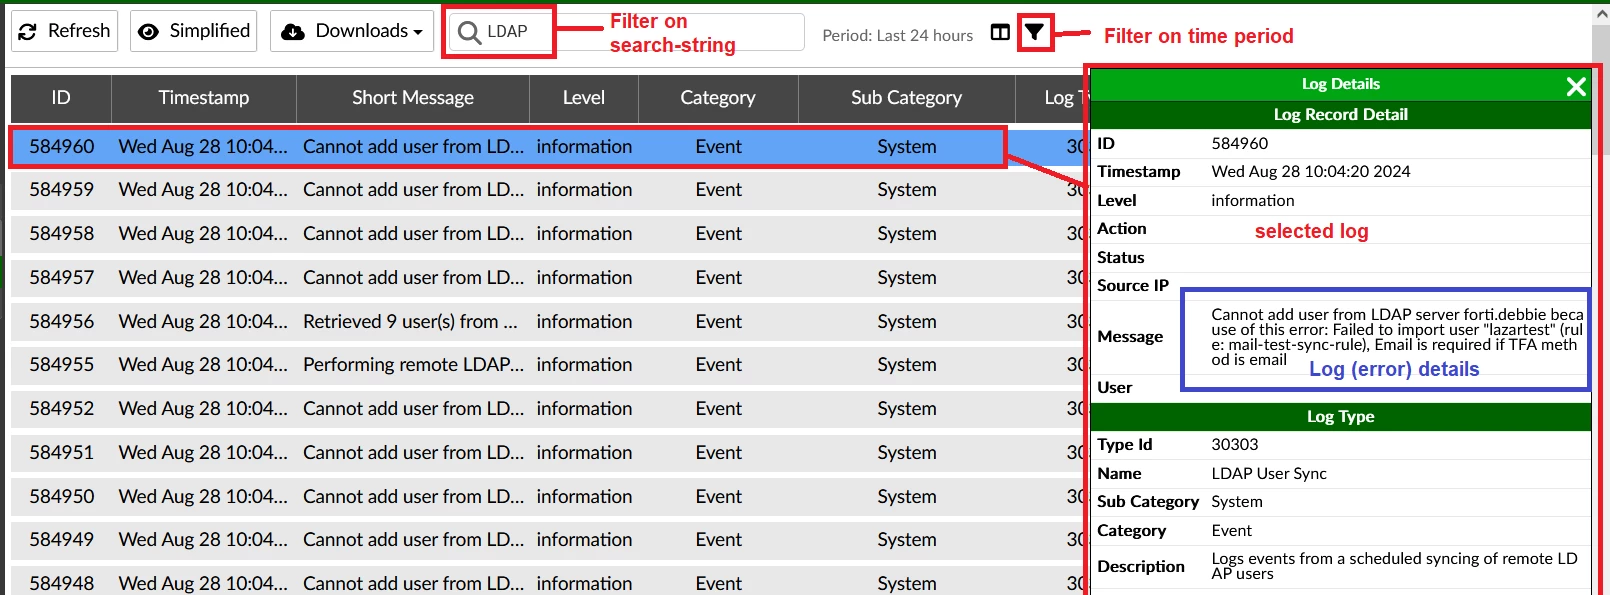Screen dimensions: 1610x595
Task: Click the search field containing LDAP
Action: [625, 32]
